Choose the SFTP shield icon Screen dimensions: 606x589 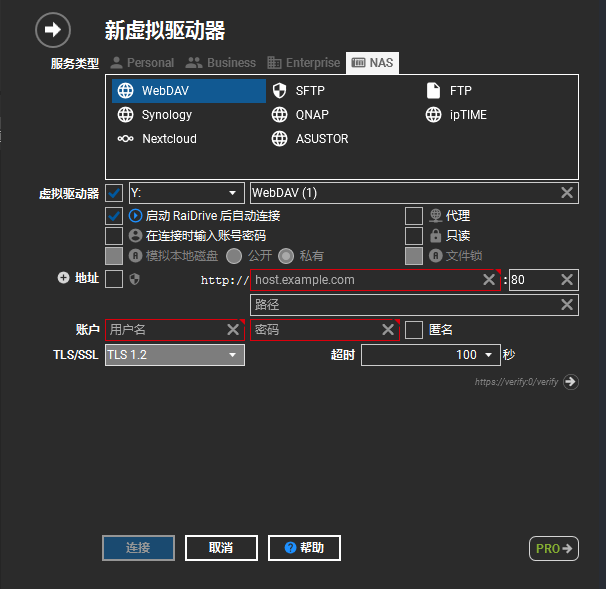click(279, 91)
